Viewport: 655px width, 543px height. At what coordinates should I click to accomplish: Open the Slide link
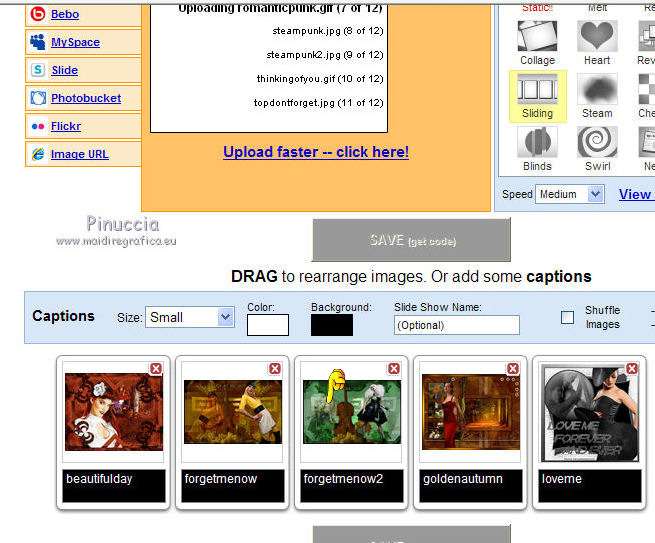click(x=65, y=70)
